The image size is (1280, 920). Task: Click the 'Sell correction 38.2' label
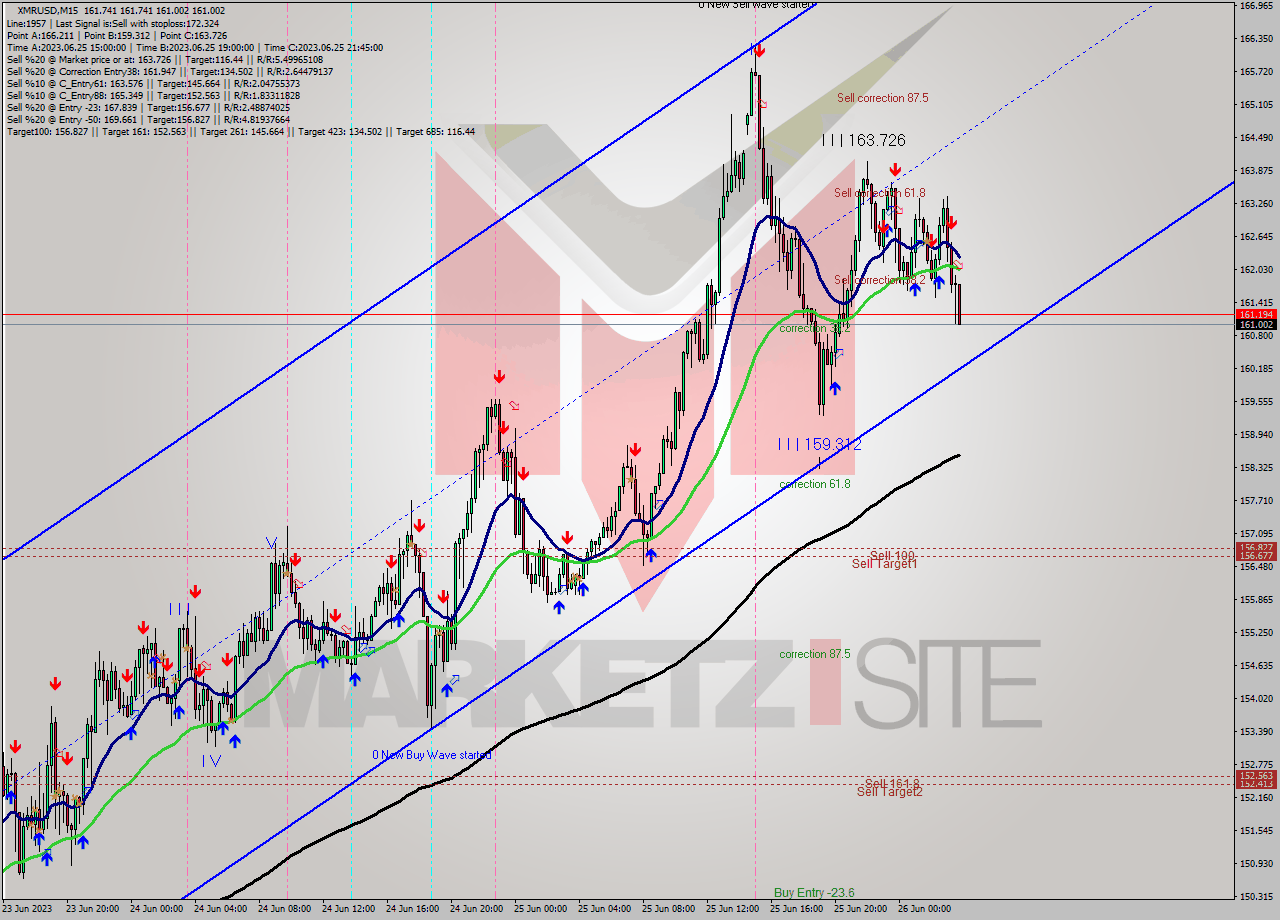(880, 280)
